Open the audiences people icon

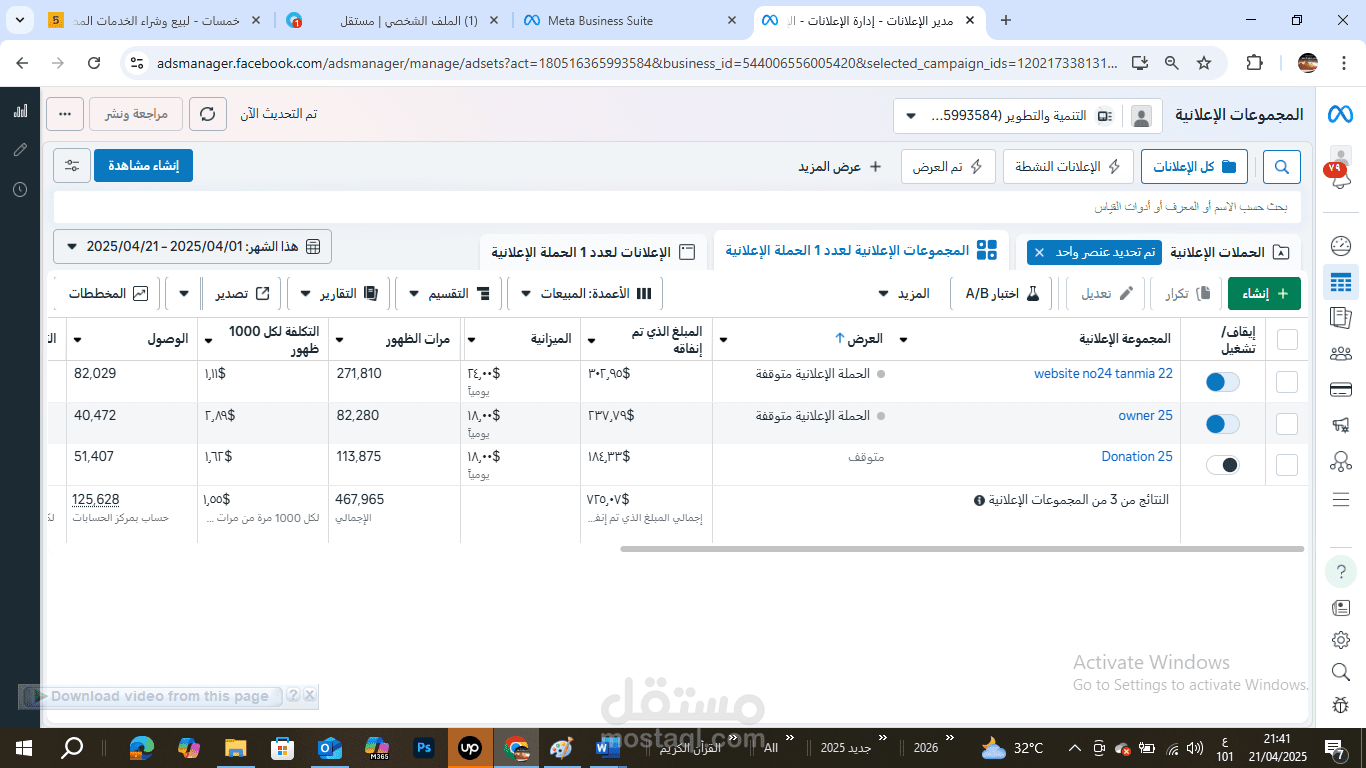[1341, 353]
